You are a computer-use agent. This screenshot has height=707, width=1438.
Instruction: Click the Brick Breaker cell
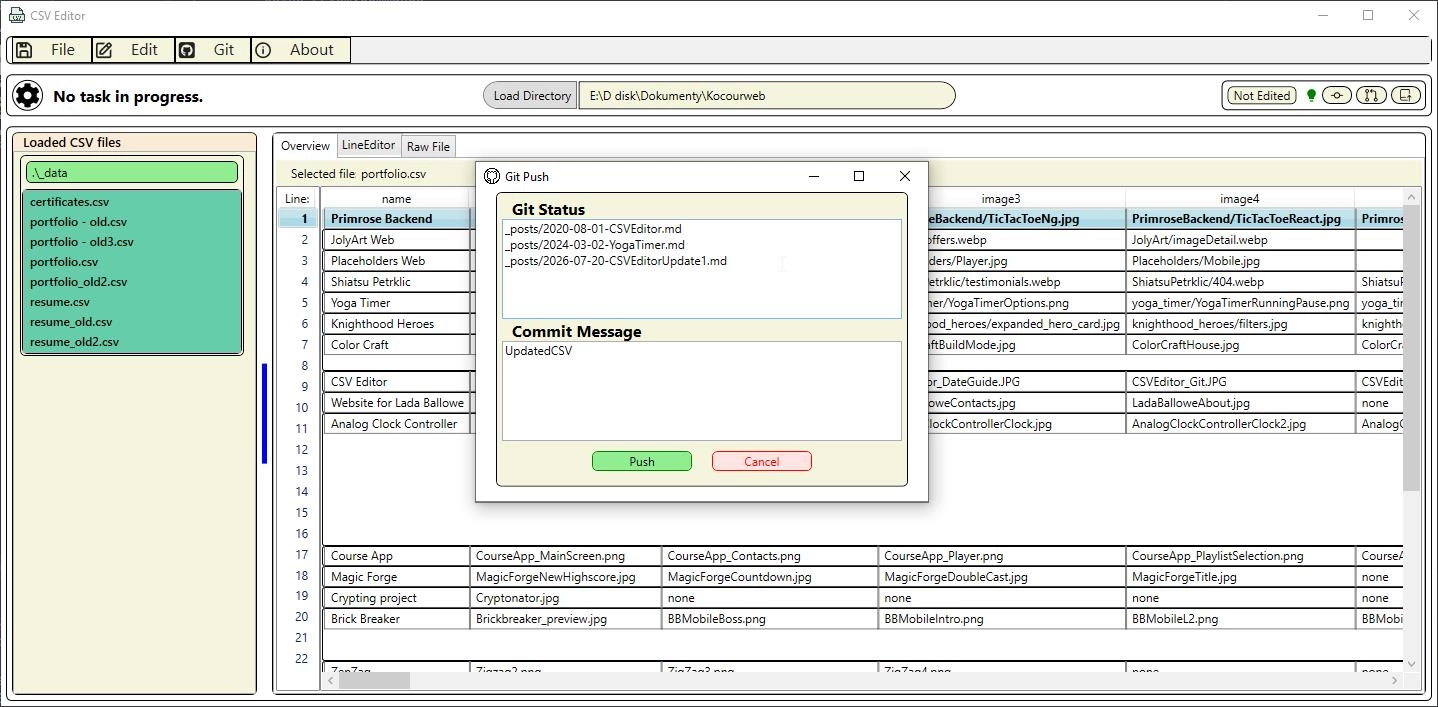397,619
